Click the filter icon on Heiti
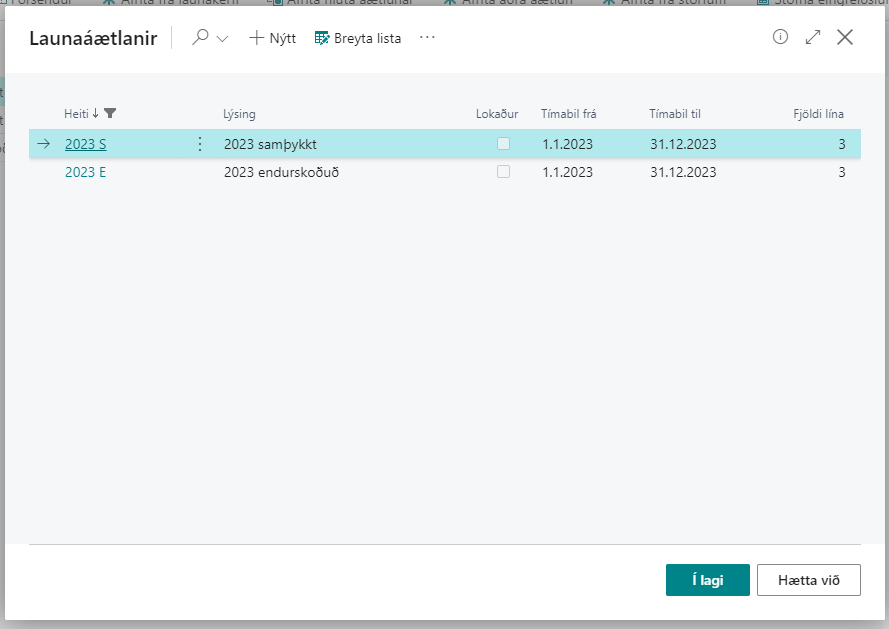The image size is (889, 629). point(110,114)
